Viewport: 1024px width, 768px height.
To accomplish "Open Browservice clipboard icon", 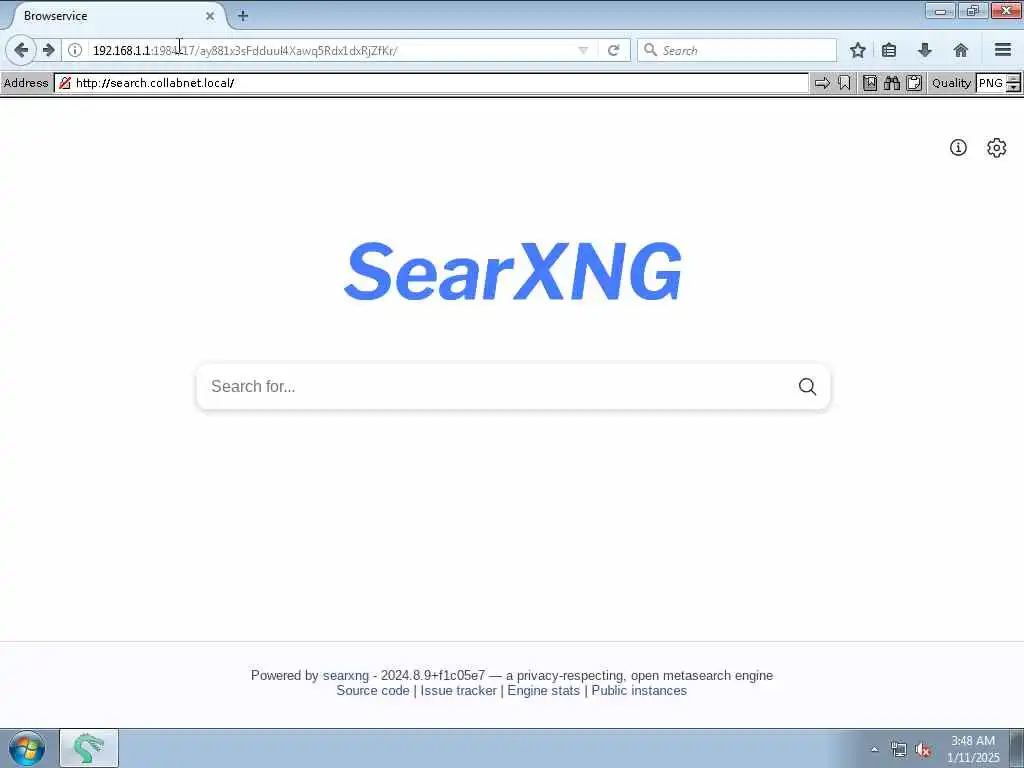I will (914, 83).
